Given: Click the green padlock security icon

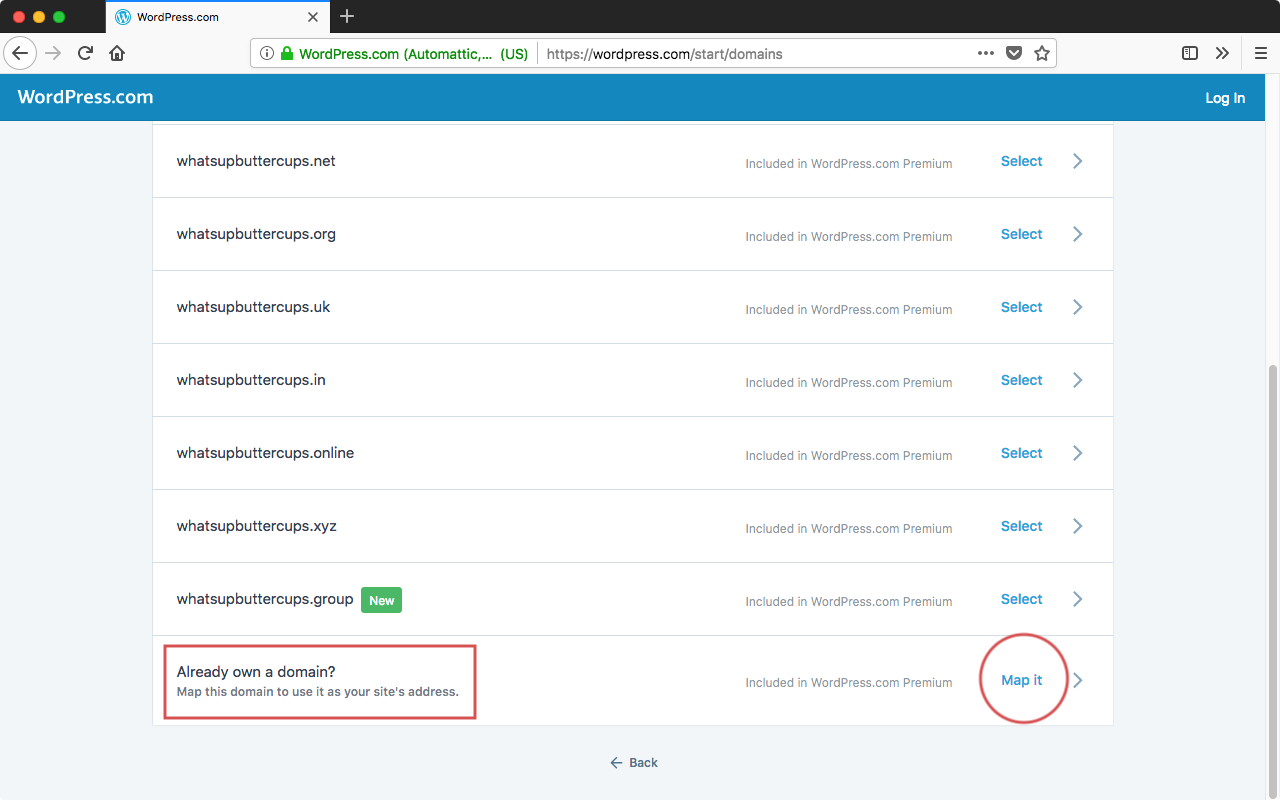Looking at the screenshot, I should pyautogui.click(x=287, y=54).
